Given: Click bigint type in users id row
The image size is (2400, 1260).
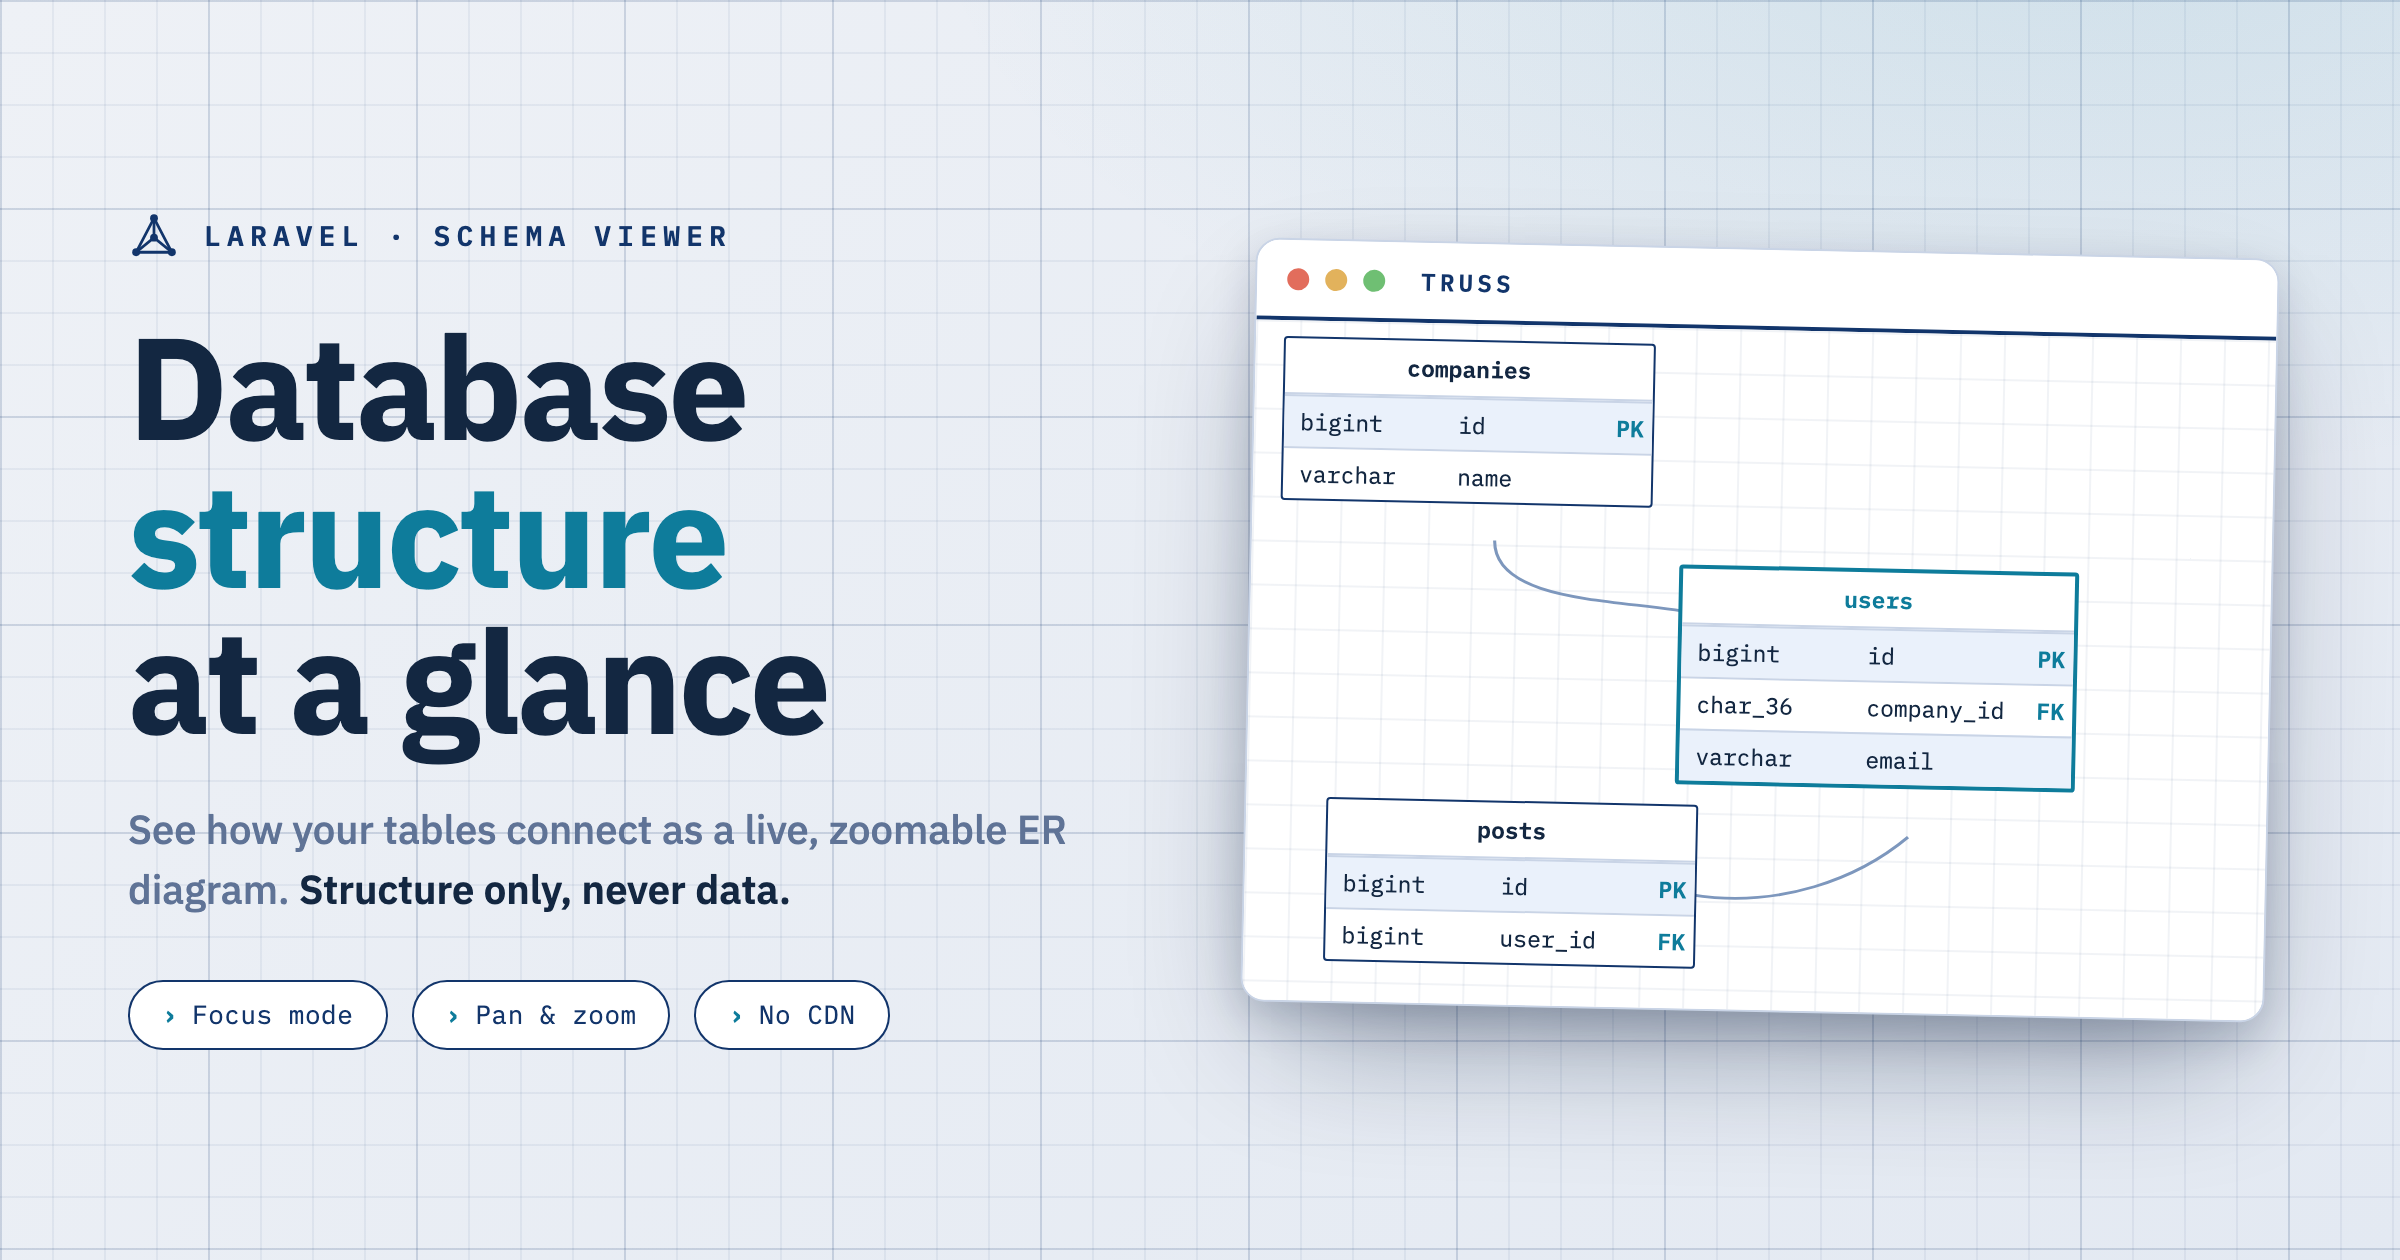Looking at the screenshot, I should tap(1738, 654).
